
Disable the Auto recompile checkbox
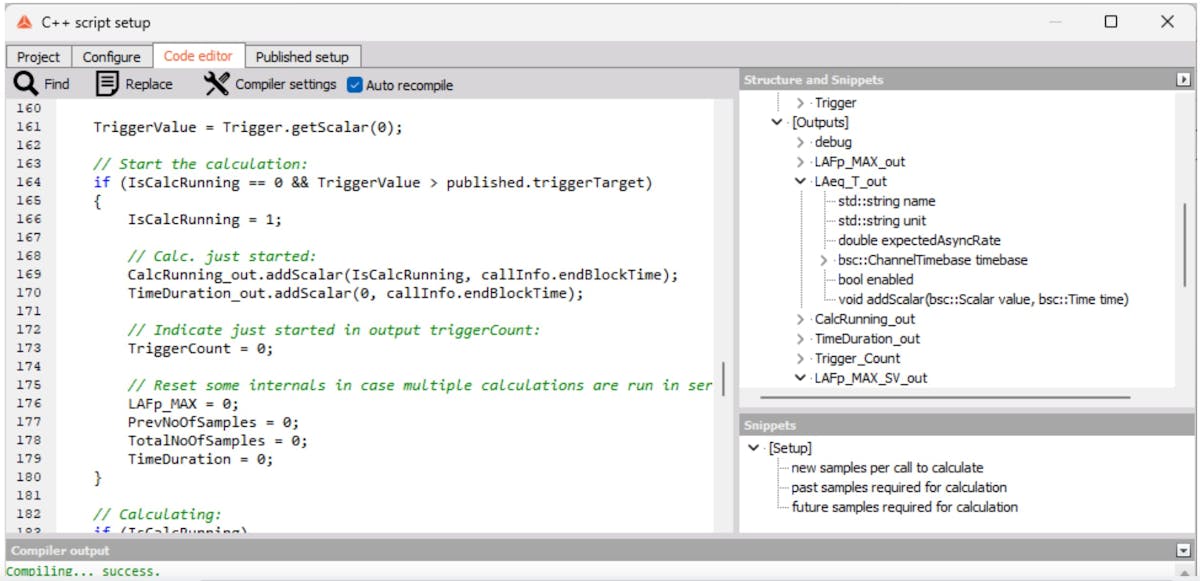coord(354,85)
